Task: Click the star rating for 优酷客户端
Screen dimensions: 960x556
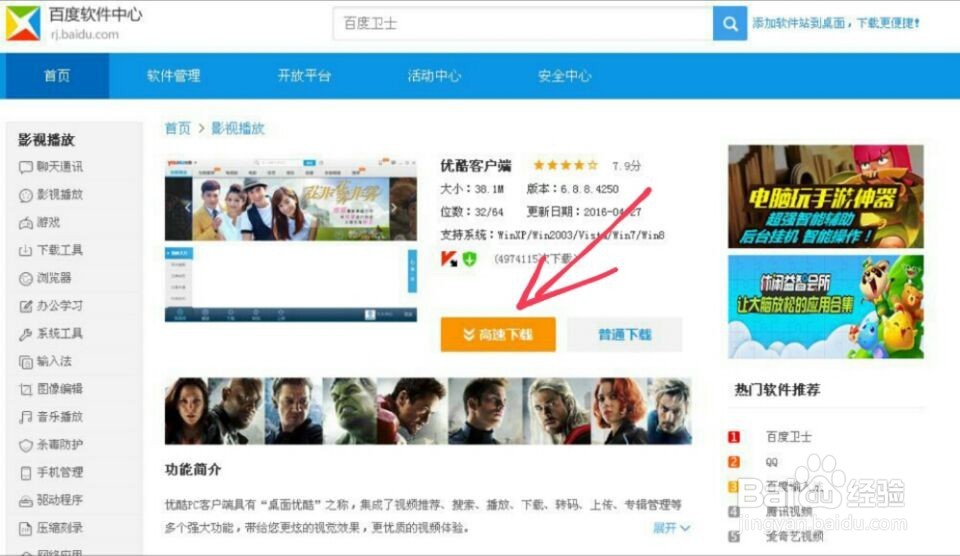Action: [565, 165]
